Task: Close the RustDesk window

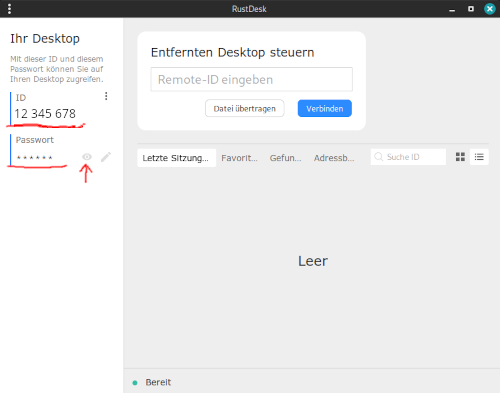Action: click(x=490, y=9)
